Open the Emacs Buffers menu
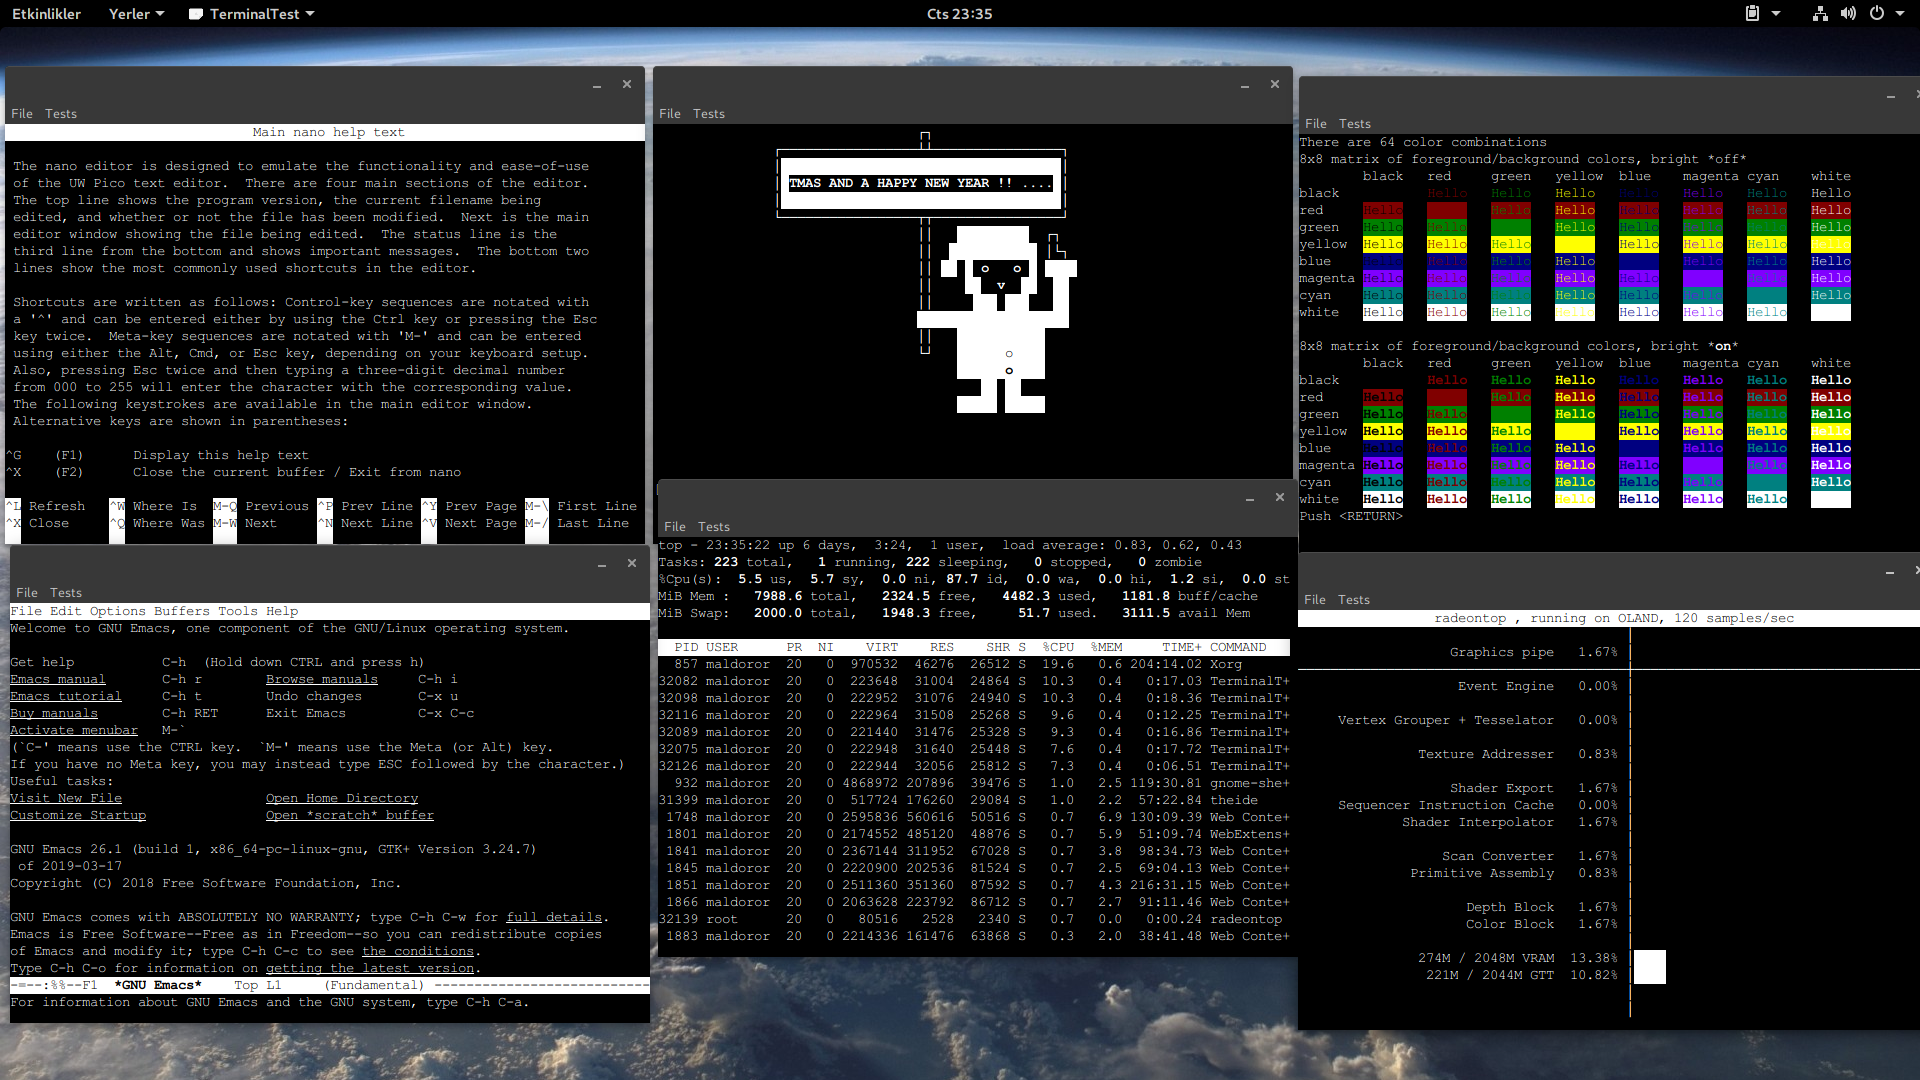Screen dimensions: 1920x1080 tap(182, 611)
